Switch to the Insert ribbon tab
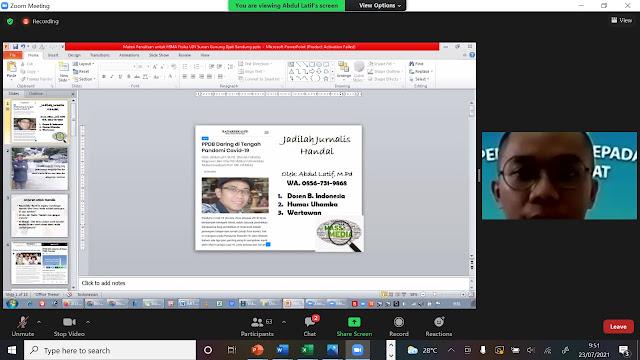This screenshot has height=360, width=640. click(53, 55)
